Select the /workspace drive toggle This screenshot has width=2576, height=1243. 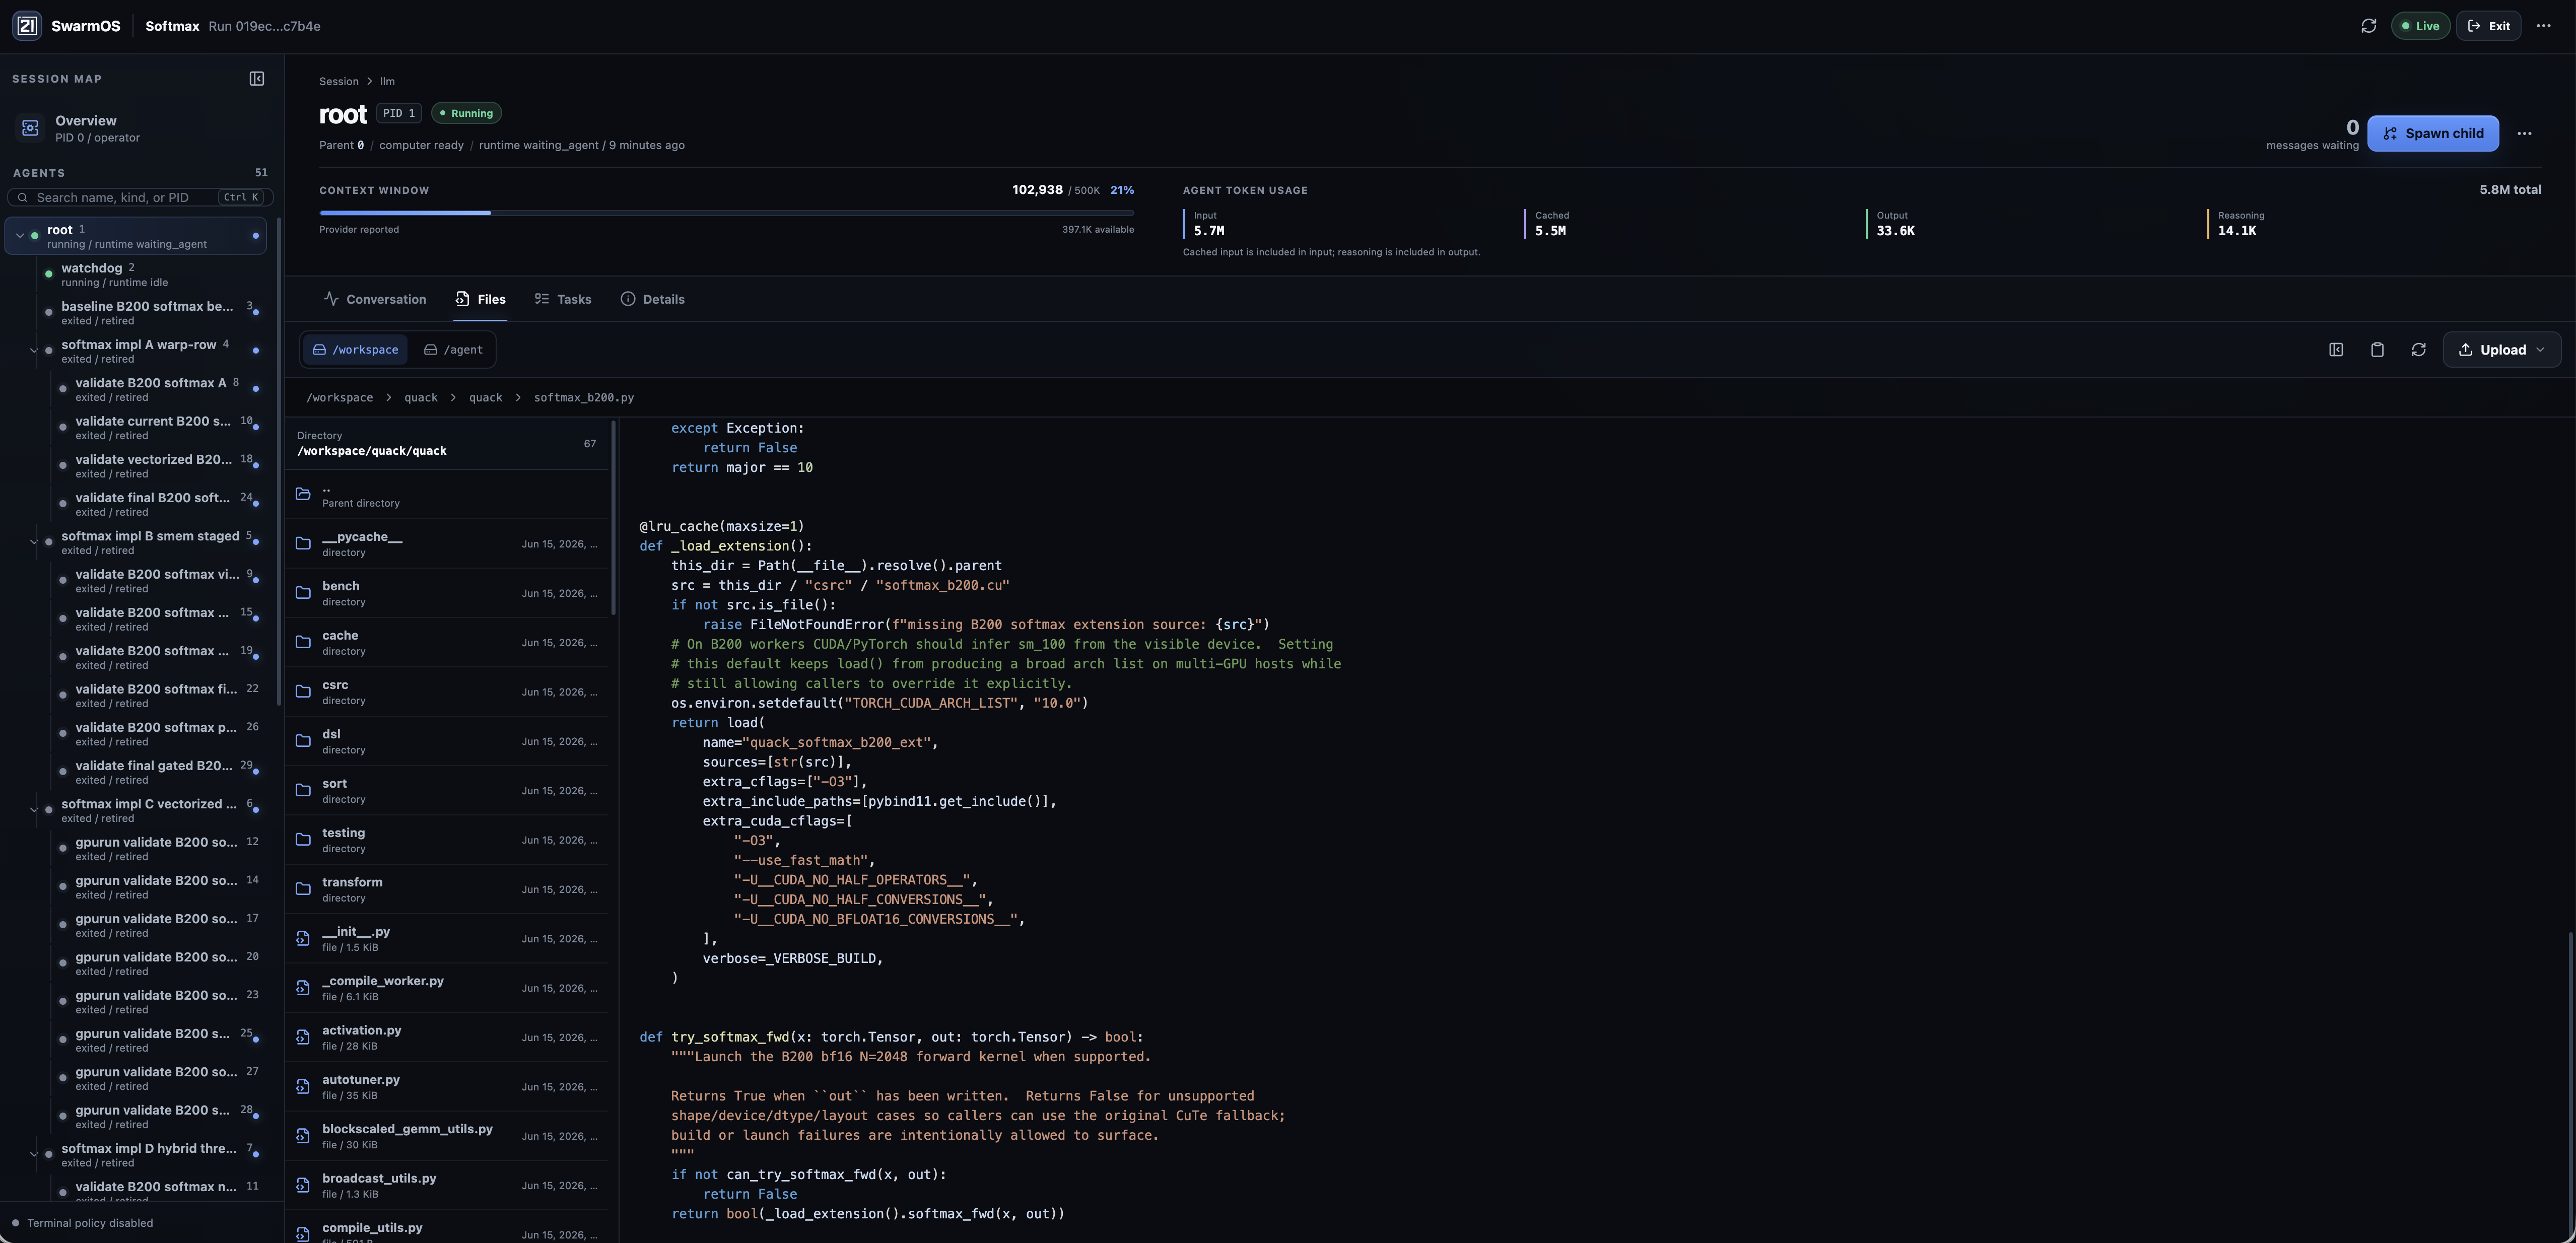click(355, 350)
